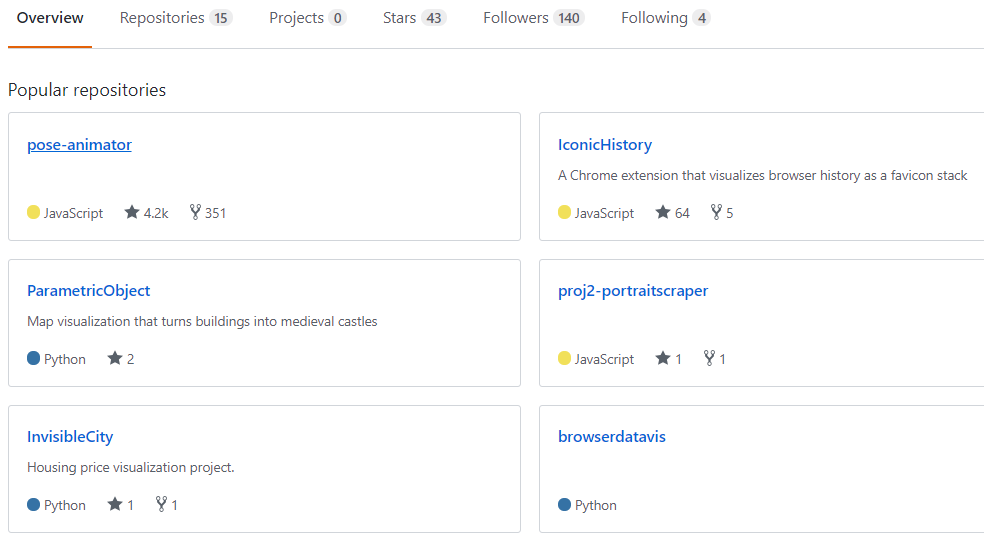The height and width of the screenshot is (539, 984).
Task: Click the Popular repositories heading
Action: pyautogui.click(x=87, y=90)
